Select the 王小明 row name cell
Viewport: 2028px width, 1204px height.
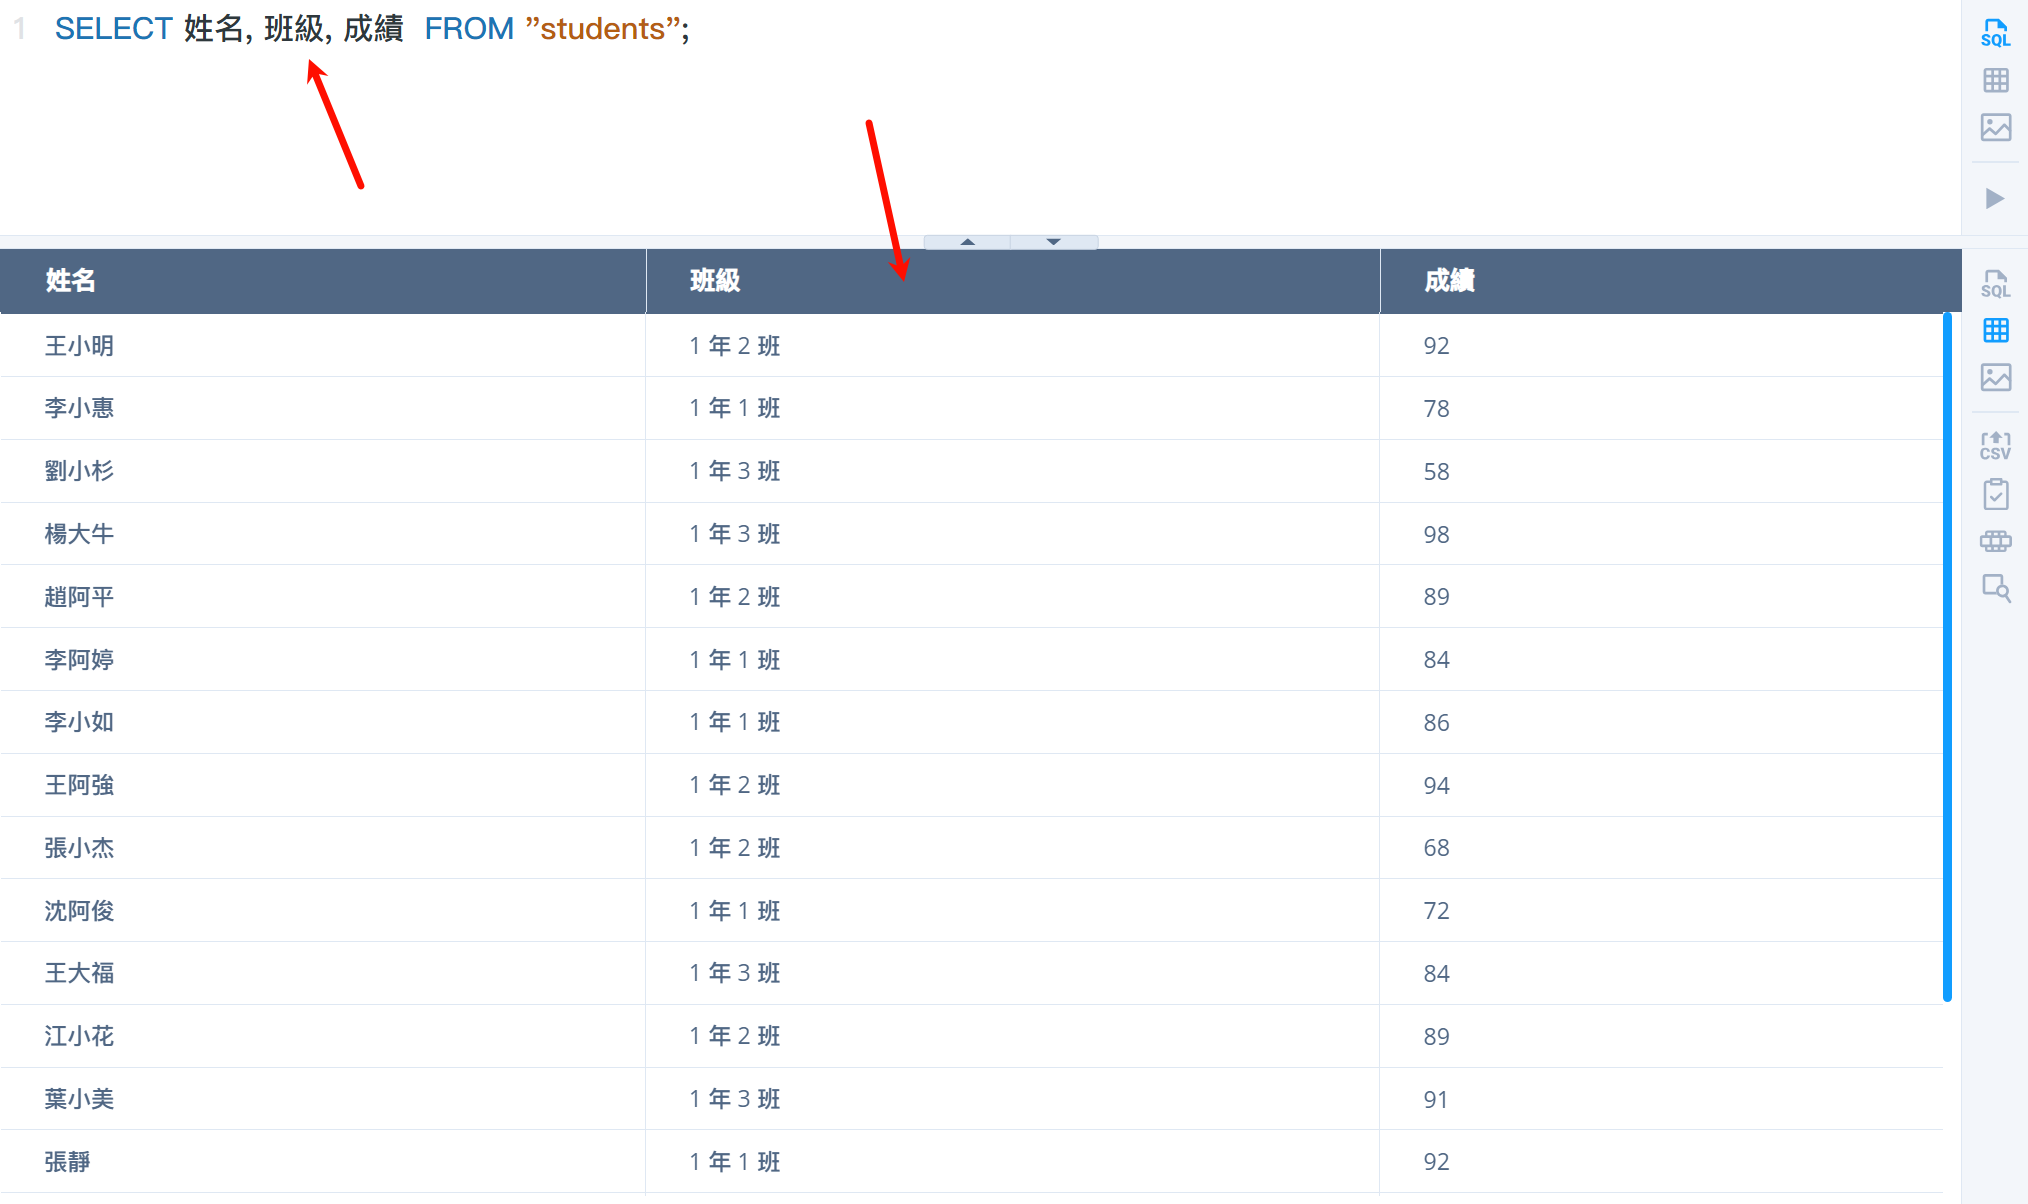(79, 346)
